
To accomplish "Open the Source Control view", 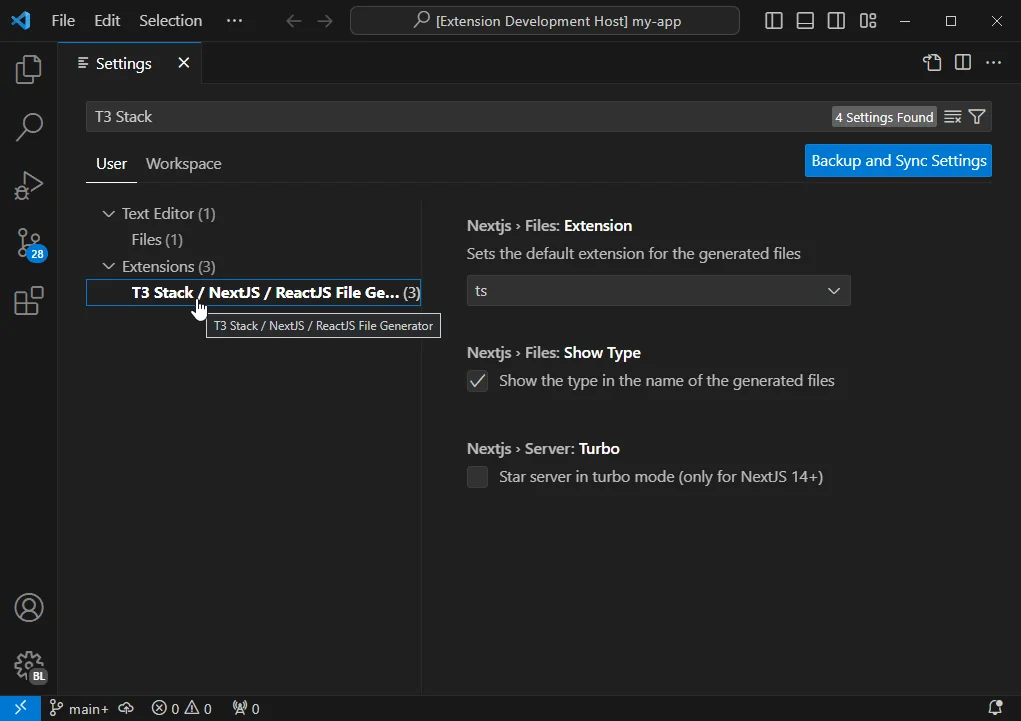I will pyautogui.click(x=29, y=243).
